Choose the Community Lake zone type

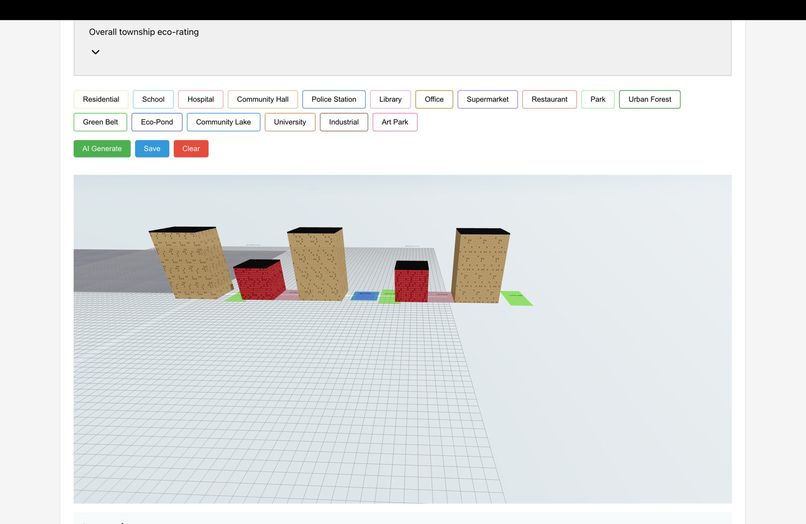click(x=223, y=122)
